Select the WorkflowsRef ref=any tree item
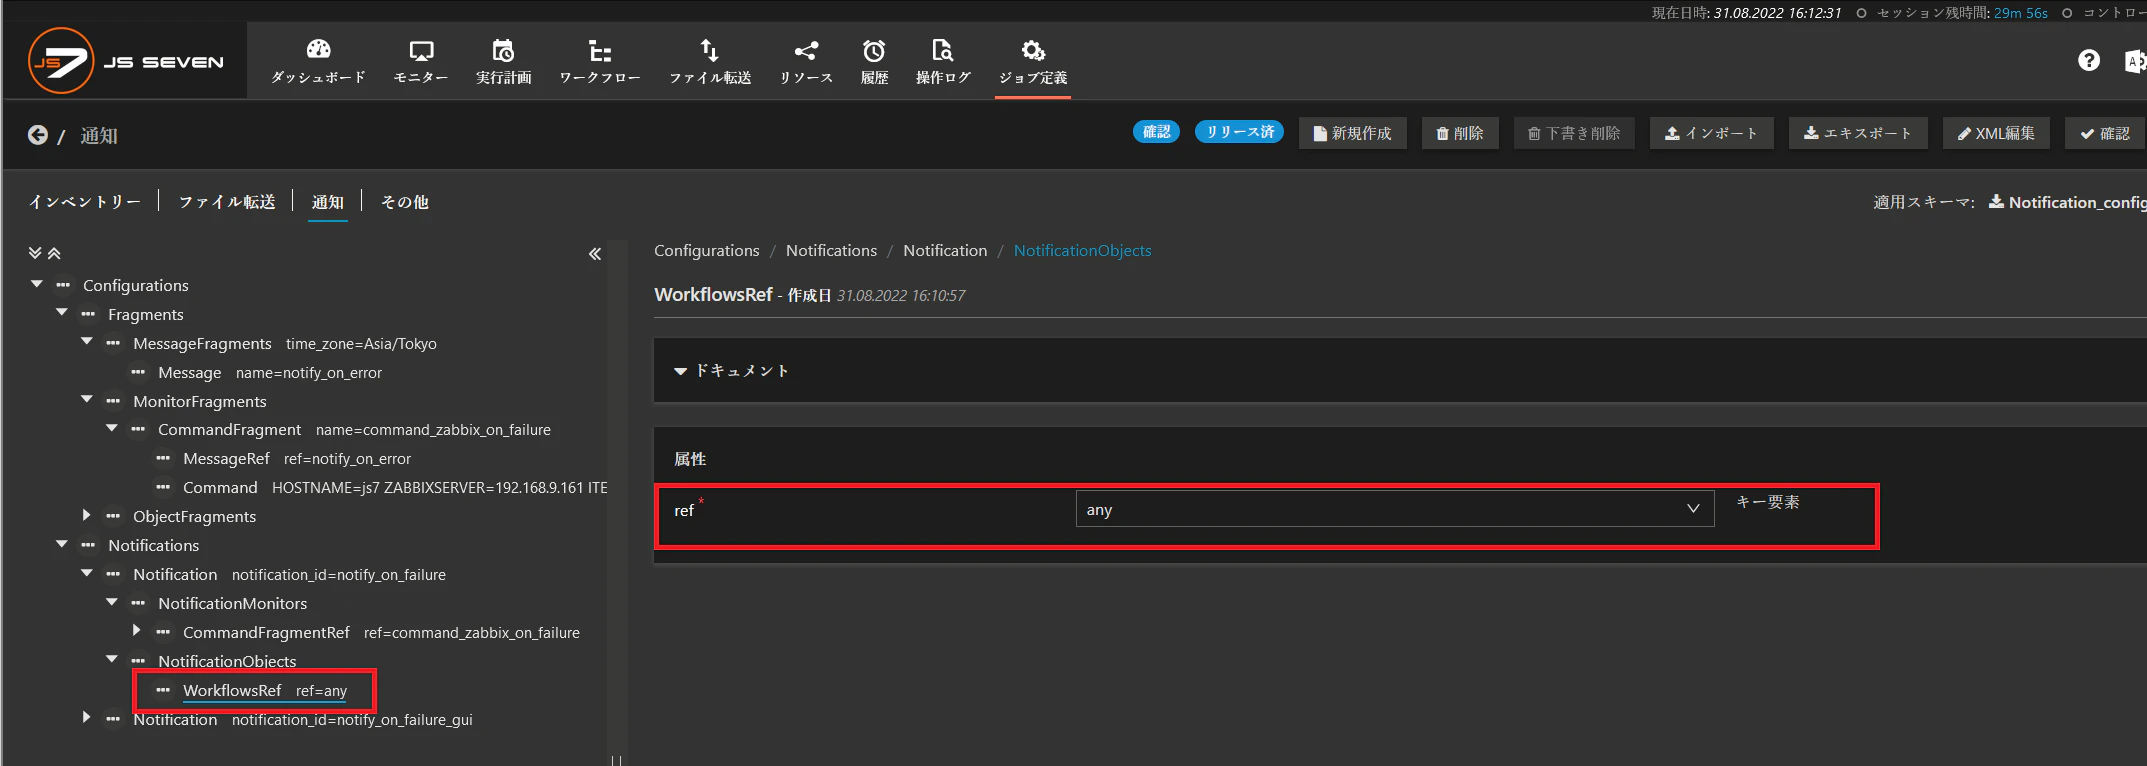The height and width of the screenshot is (766, 2147). tap(265, 690)
